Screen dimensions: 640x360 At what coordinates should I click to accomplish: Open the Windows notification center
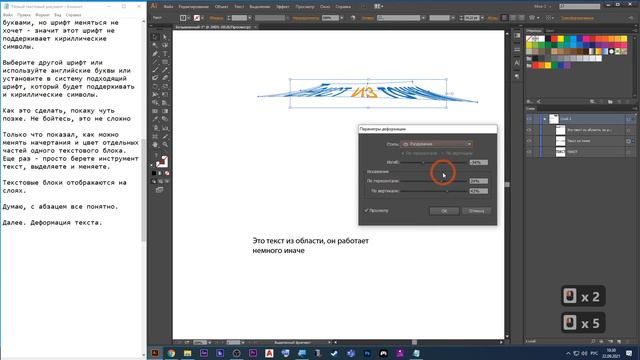629,353
